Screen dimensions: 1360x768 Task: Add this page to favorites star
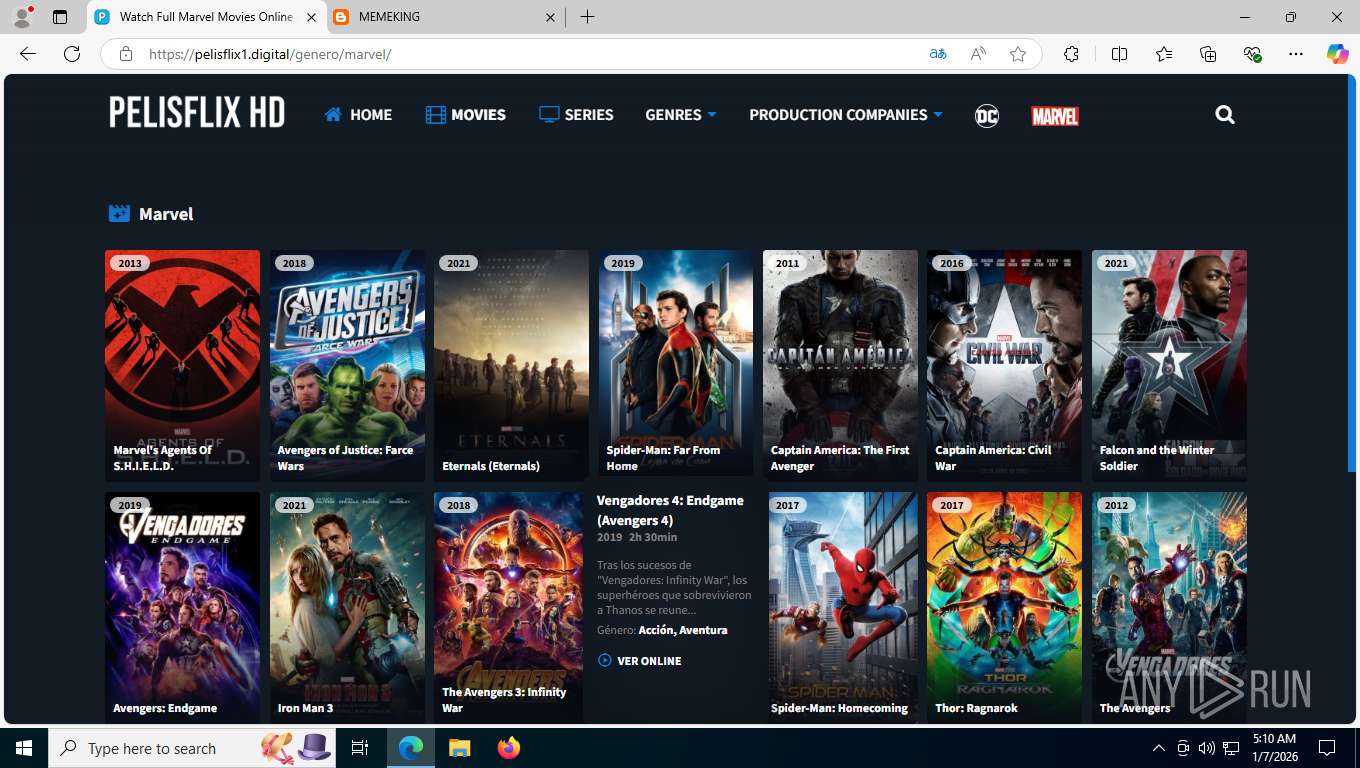pos(1018,54)
